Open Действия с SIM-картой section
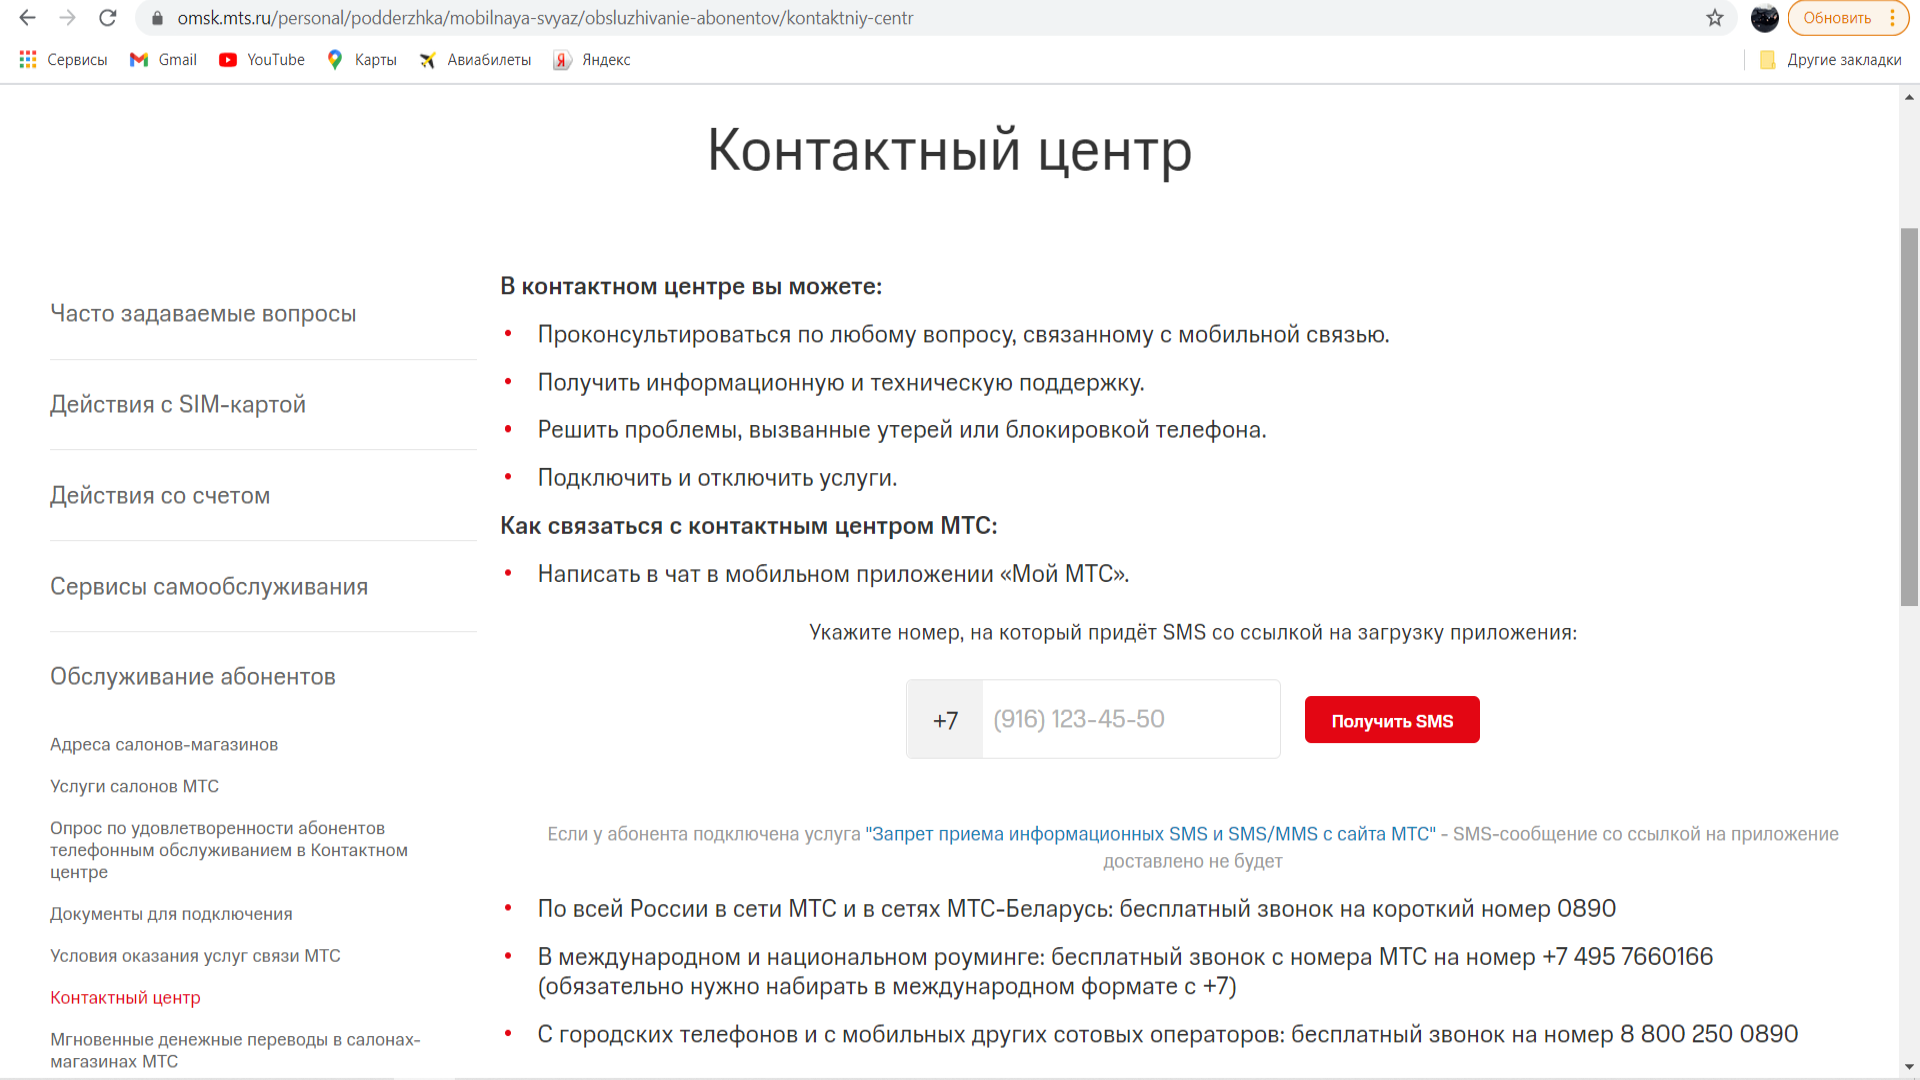 (x=178, y=404)
